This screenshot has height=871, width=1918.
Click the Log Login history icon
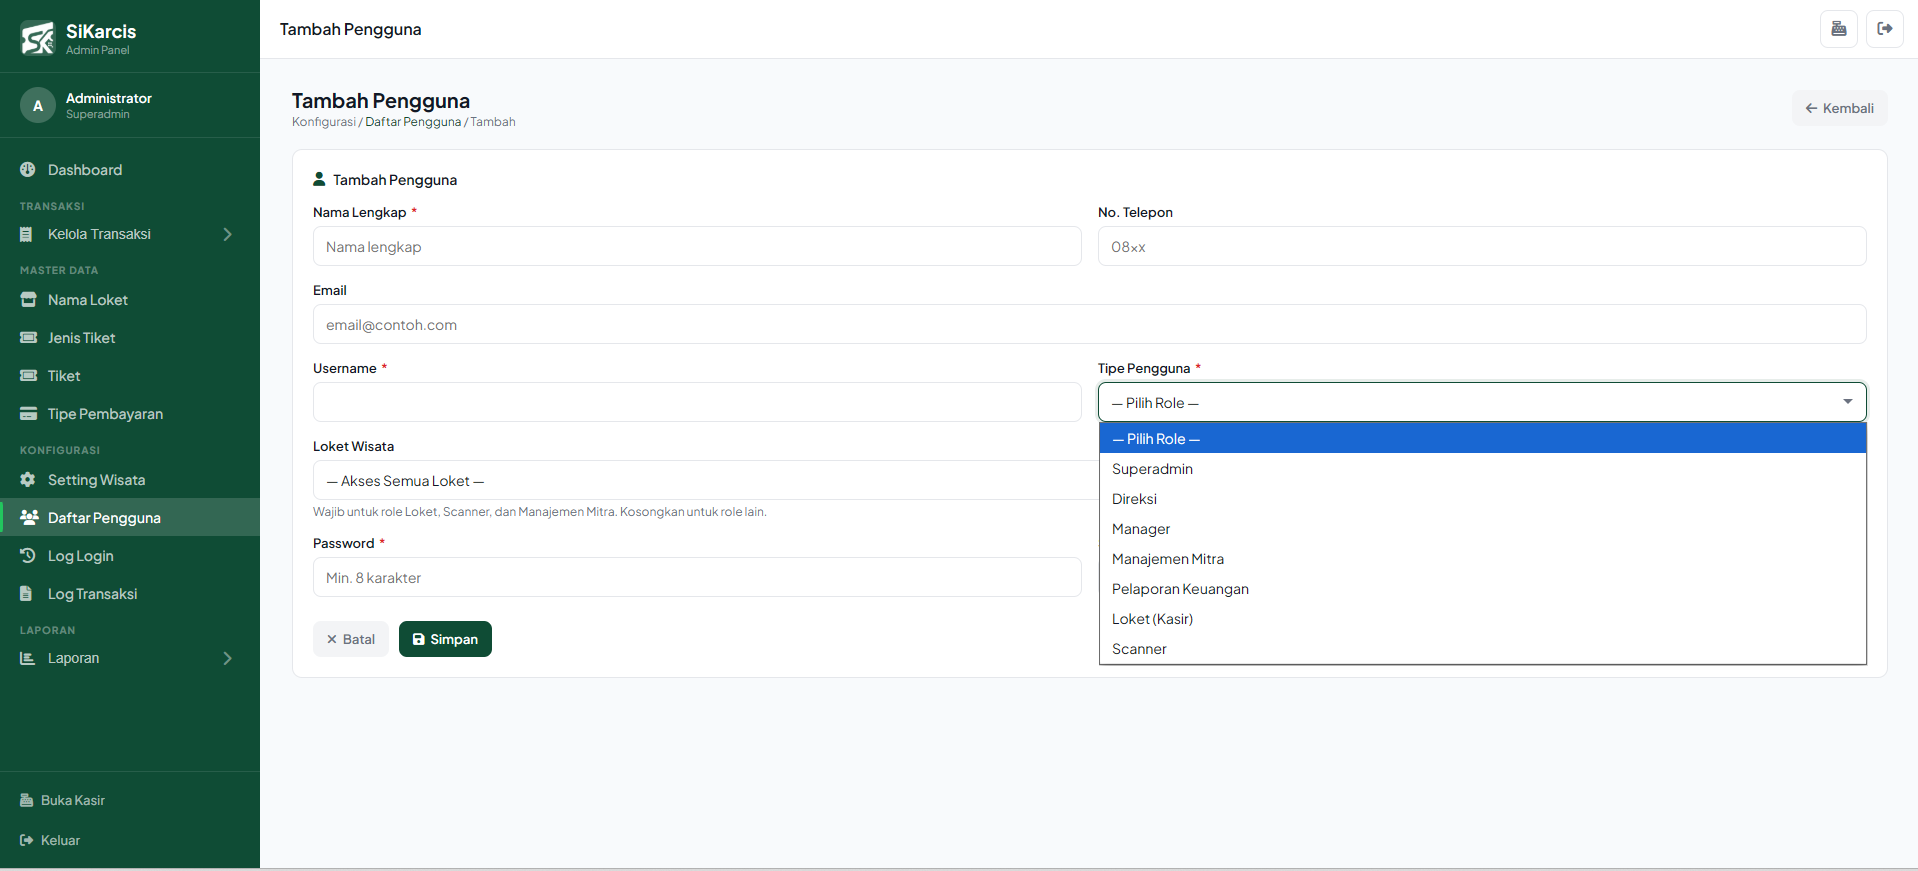click(28, 556)
